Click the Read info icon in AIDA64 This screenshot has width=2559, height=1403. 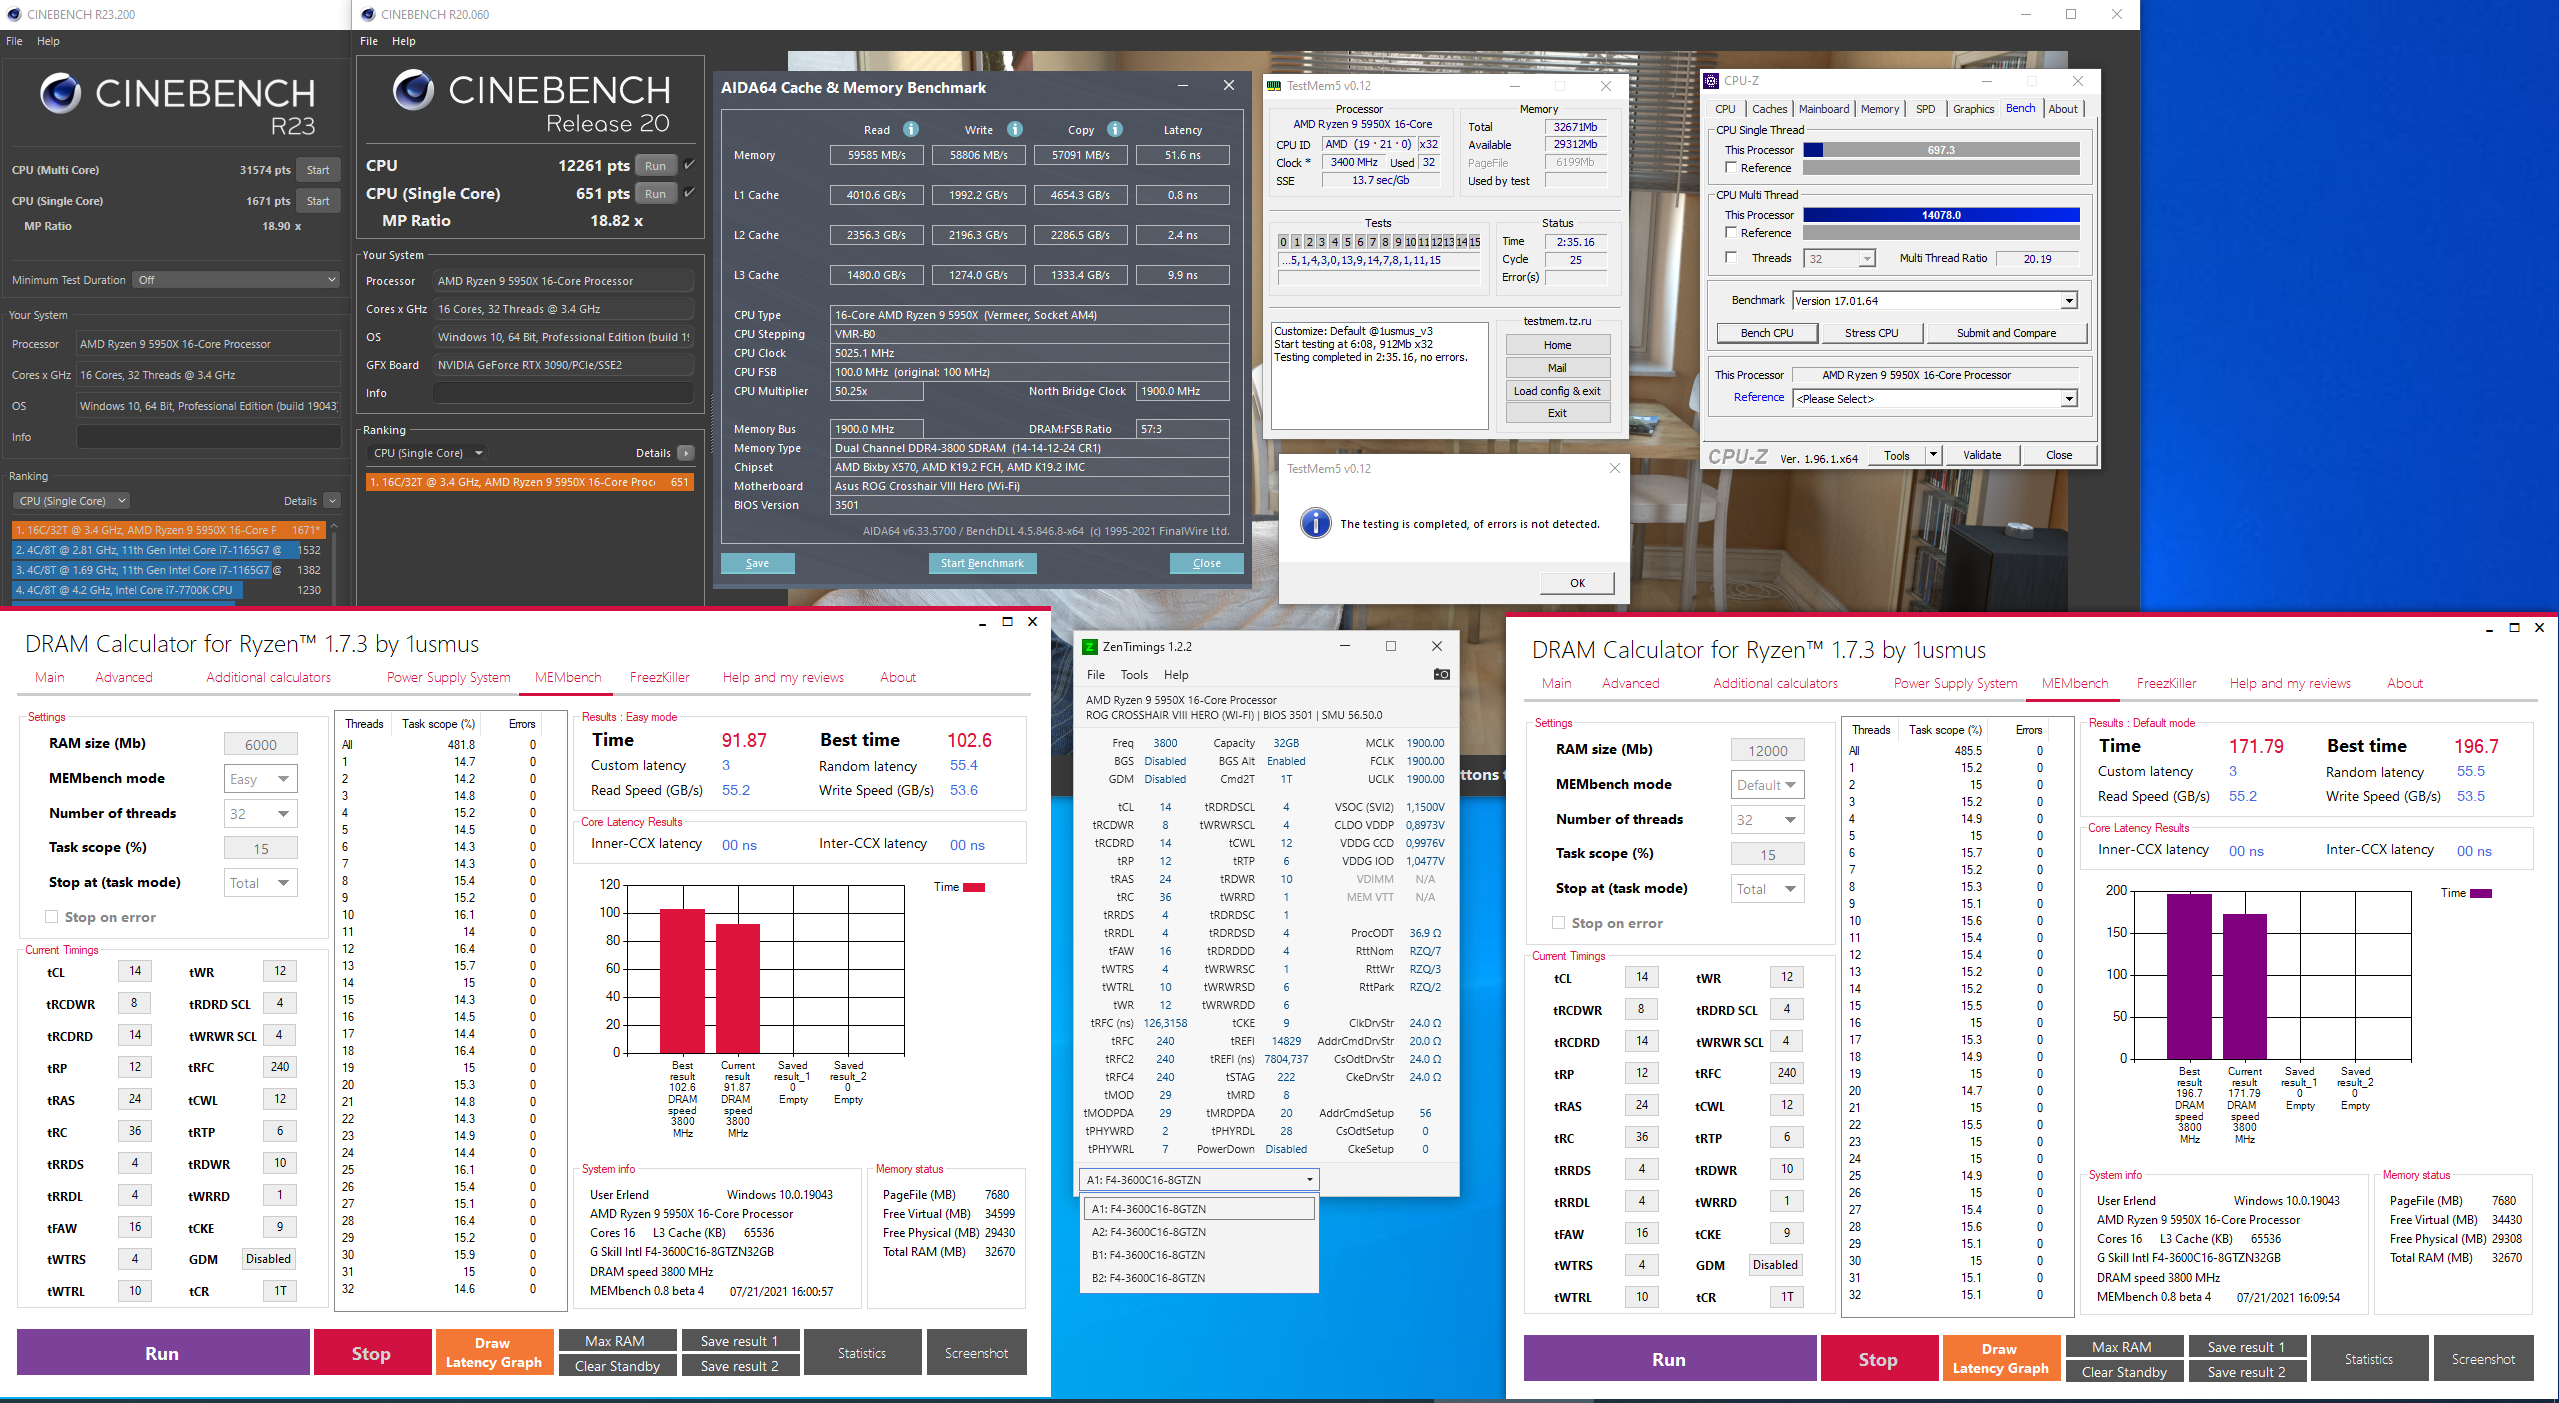[911, 129]
